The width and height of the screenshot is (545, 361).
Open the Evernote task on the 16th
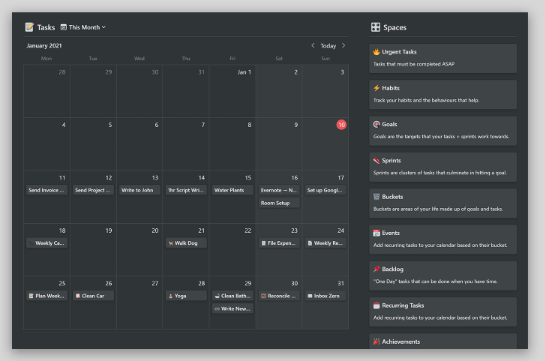(279, 190)
